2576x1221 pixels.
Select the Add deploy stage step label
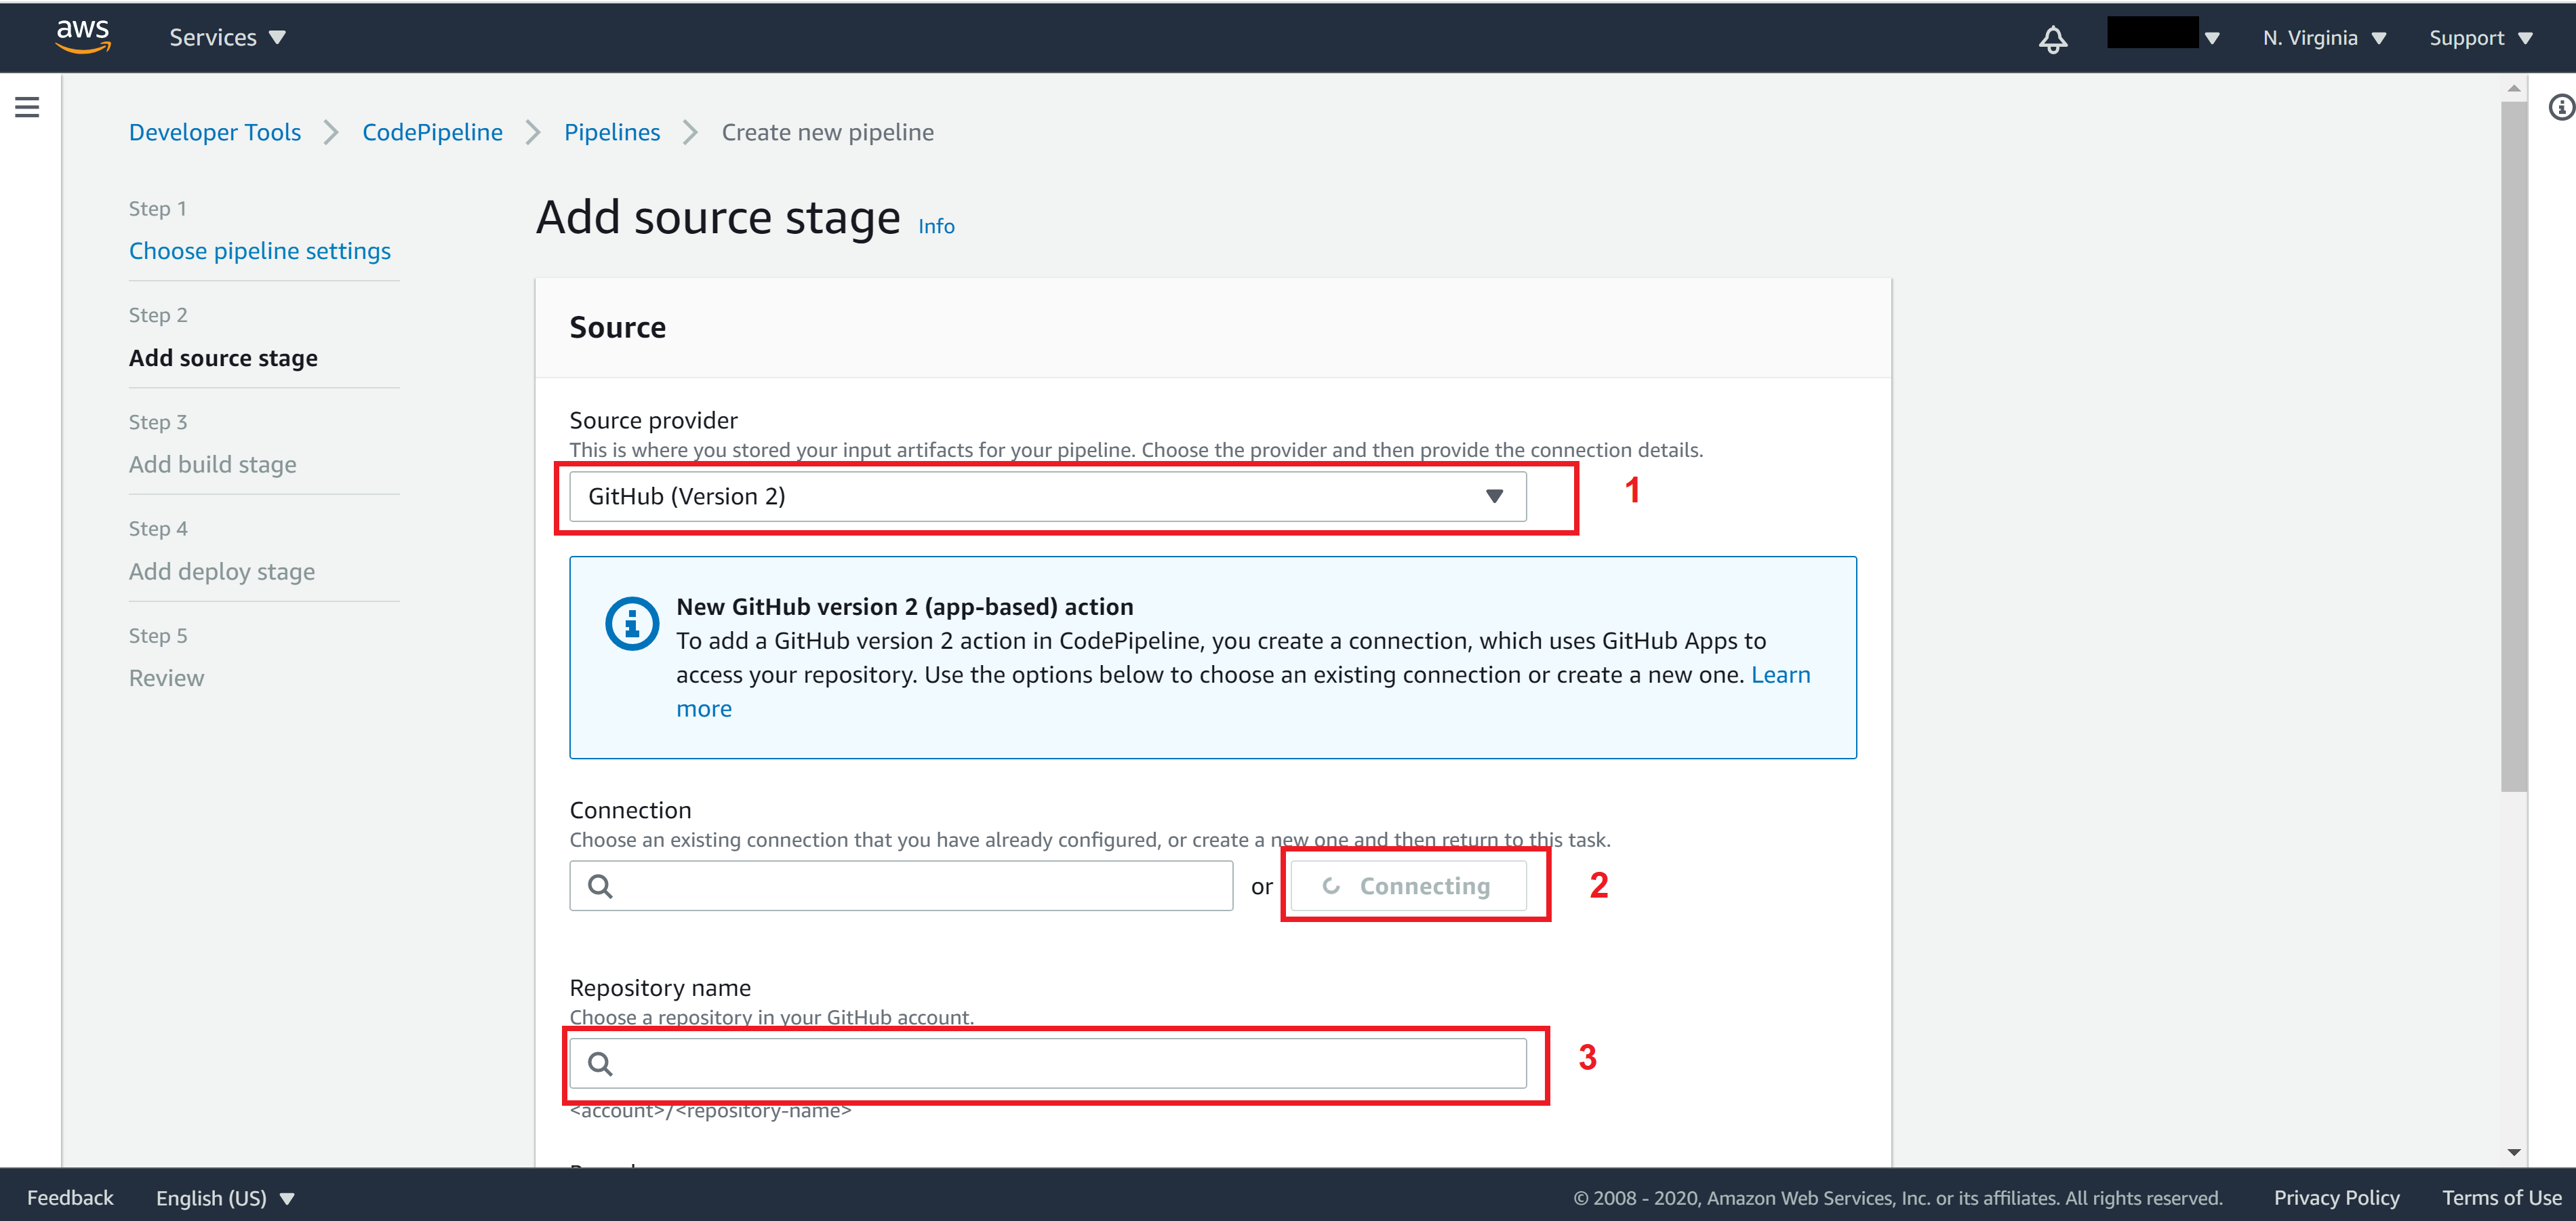[x=222, y=572]
